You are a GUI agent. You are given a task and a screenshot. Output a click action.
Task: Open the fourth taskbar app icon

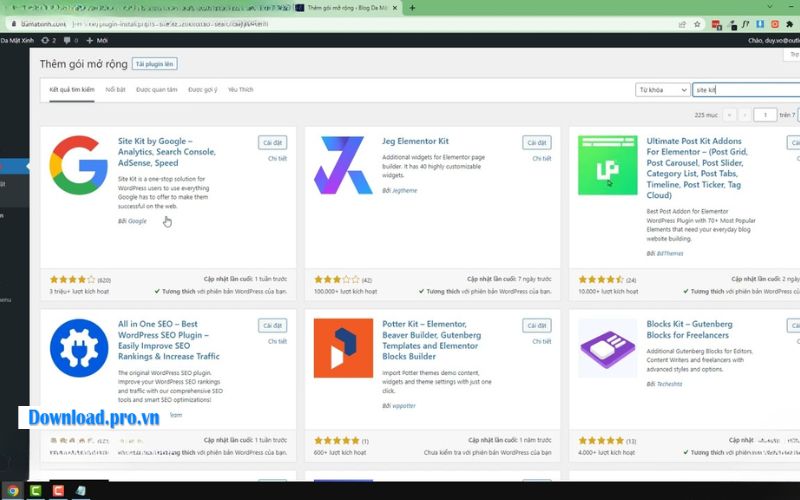point(81,491)
